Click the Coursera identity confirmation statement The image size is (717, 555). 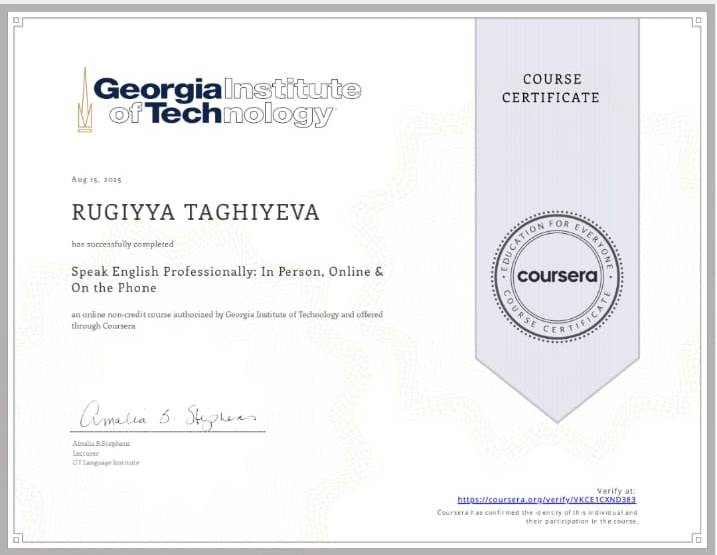(537, 516)
